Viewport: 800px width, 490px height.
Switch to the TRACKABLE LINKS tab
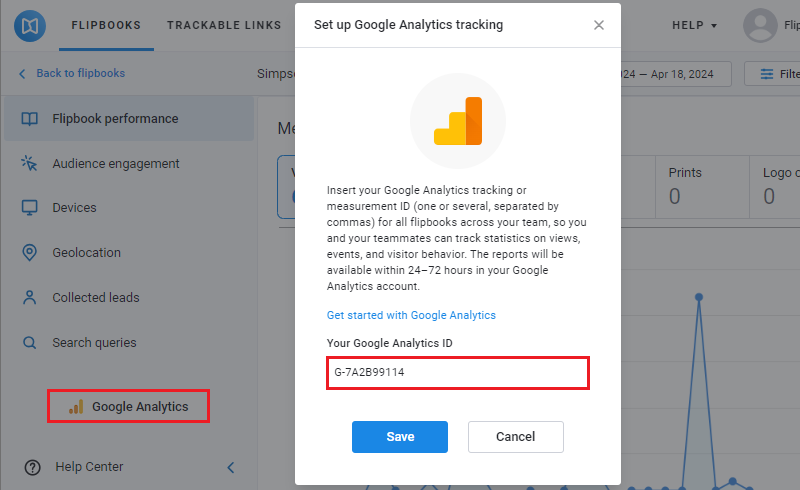[x=224, y=26]
